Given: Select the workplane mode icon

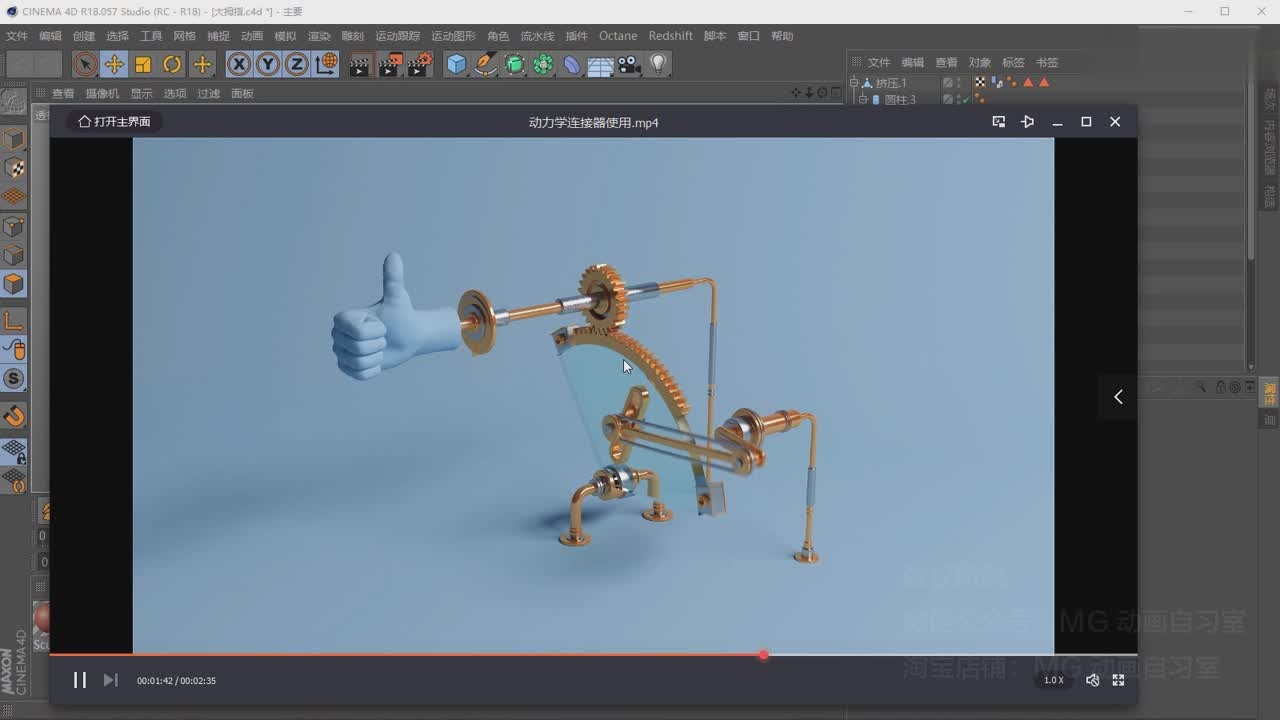Looking at the screenshot, I should click(x=13, y=196).
